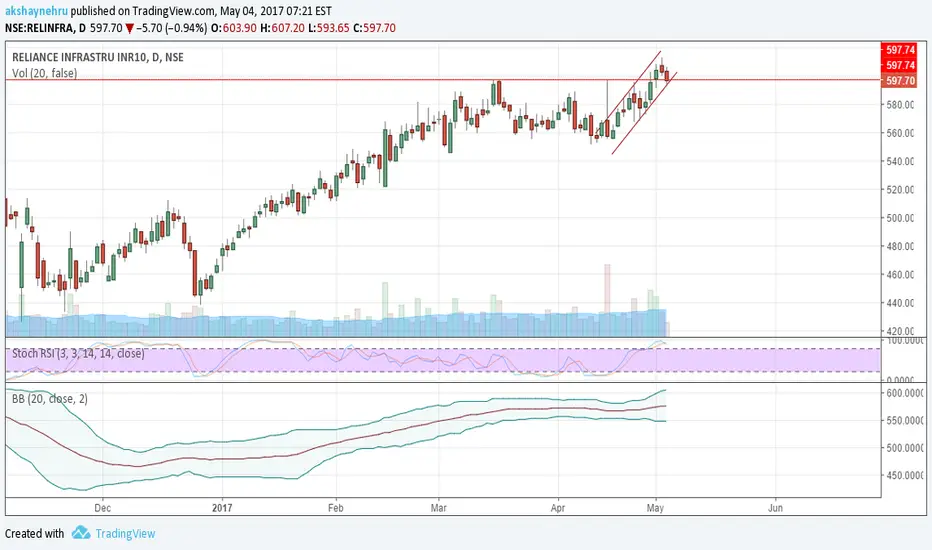Click the 450.0000 Bollinger axis label
Viewport: 932px width, 550px height.
tap(905, 475)
